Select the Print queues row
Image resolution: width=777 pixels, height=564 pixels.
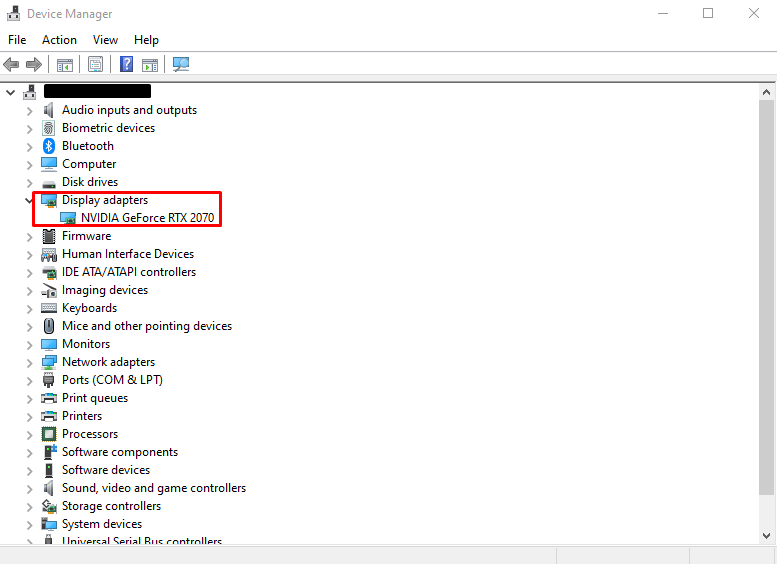(x=95, y=398)
